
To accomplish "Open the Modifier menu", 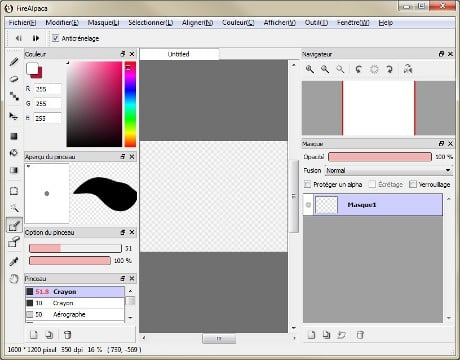I will tap(62, 23).
